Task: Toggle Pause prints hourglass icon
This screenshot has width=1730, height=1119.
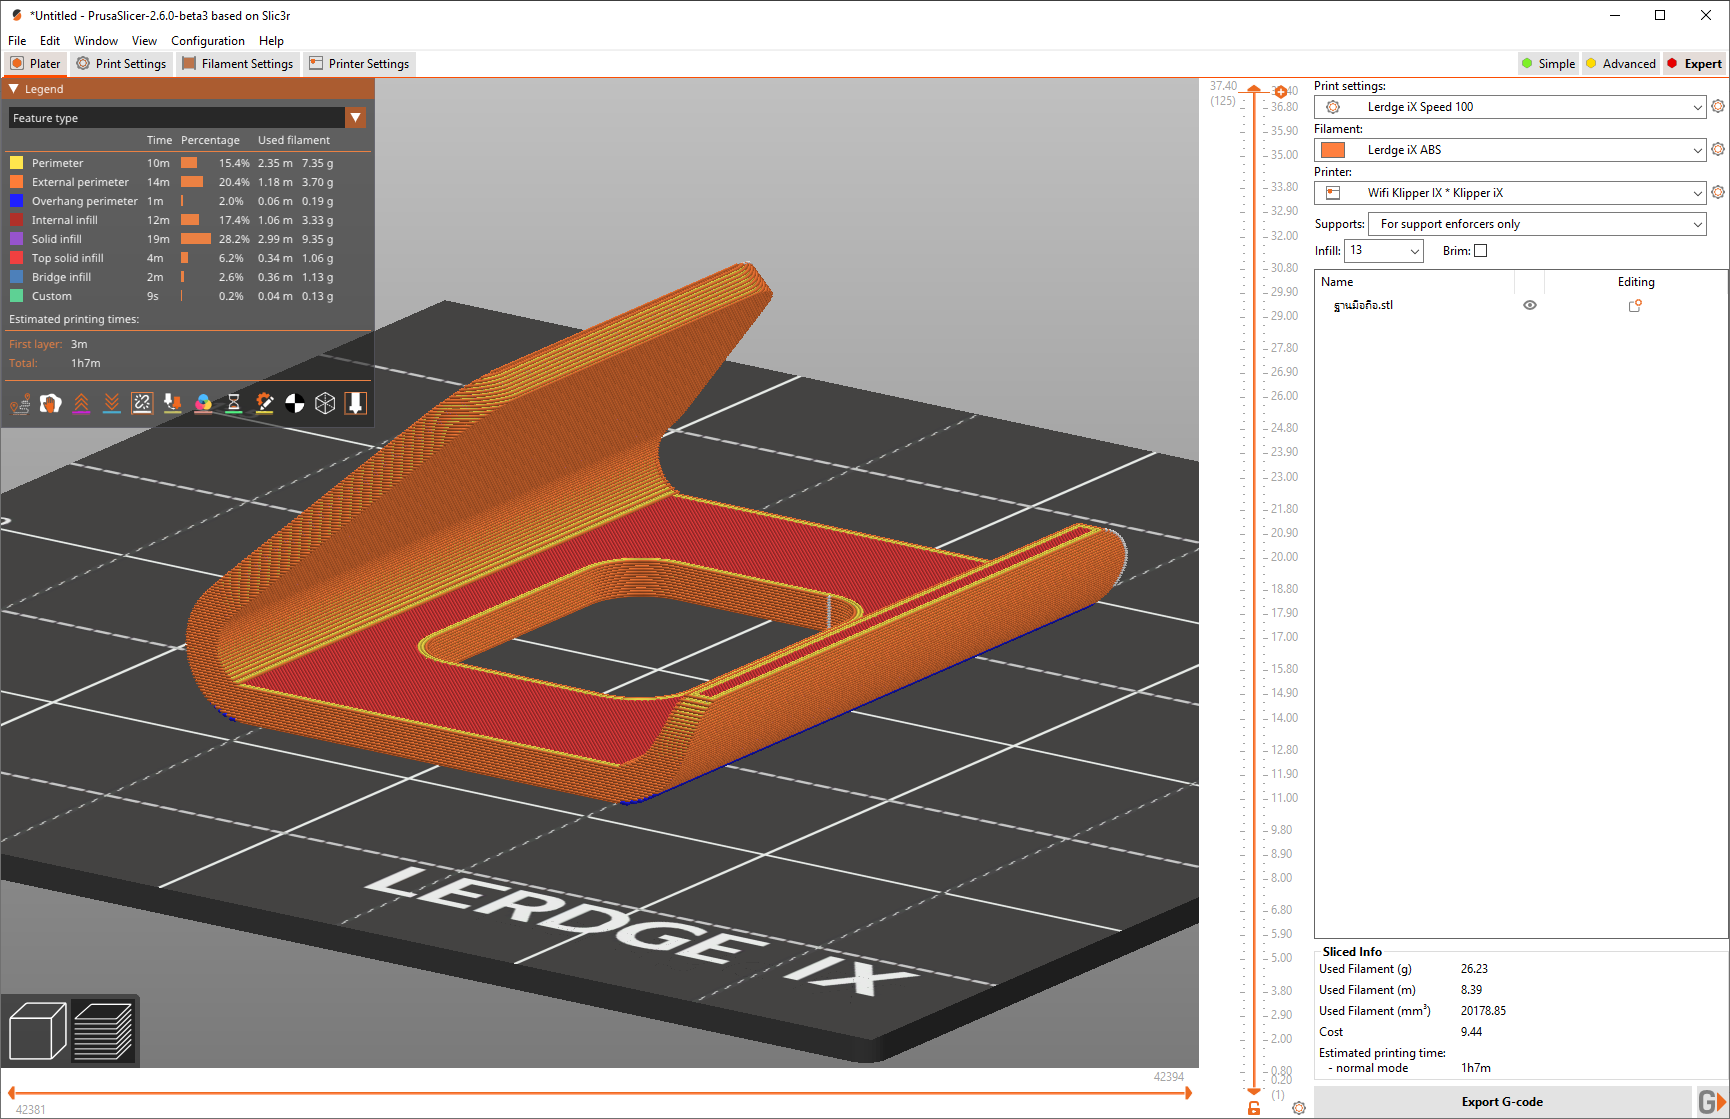Action: [x=234, y=403]
